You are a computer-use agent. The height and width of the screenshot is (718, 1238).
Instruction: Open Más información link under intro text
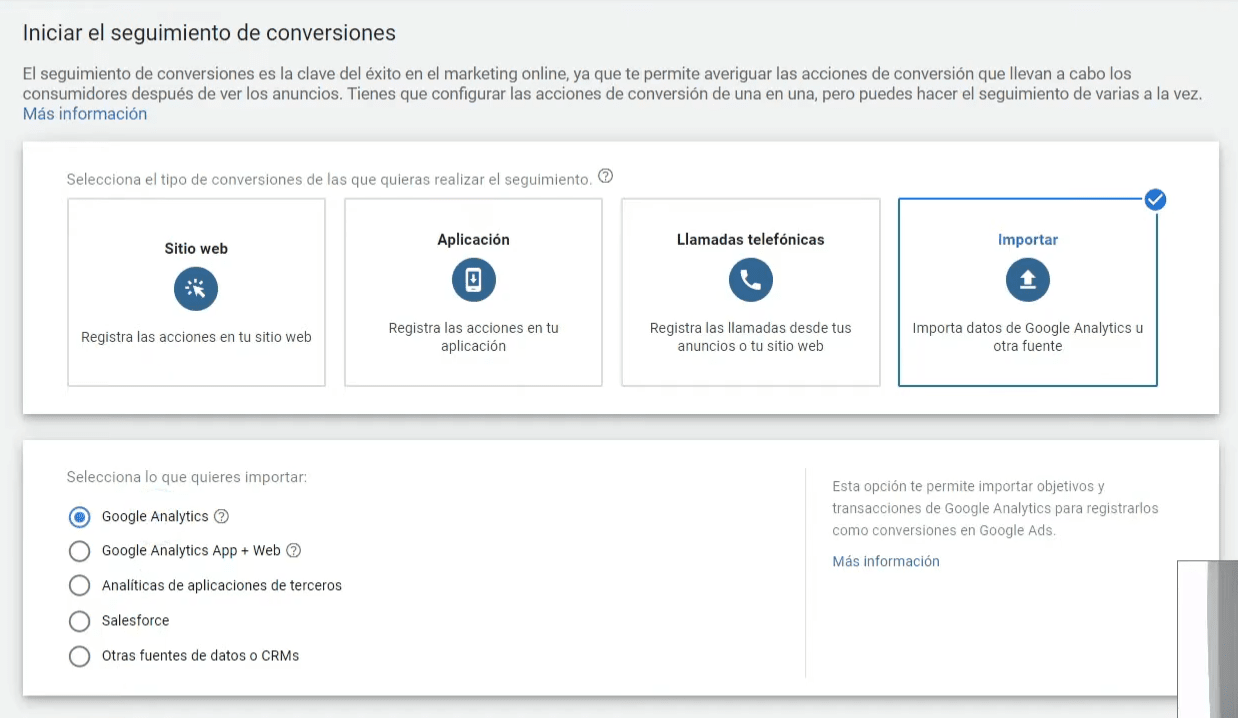85,114
